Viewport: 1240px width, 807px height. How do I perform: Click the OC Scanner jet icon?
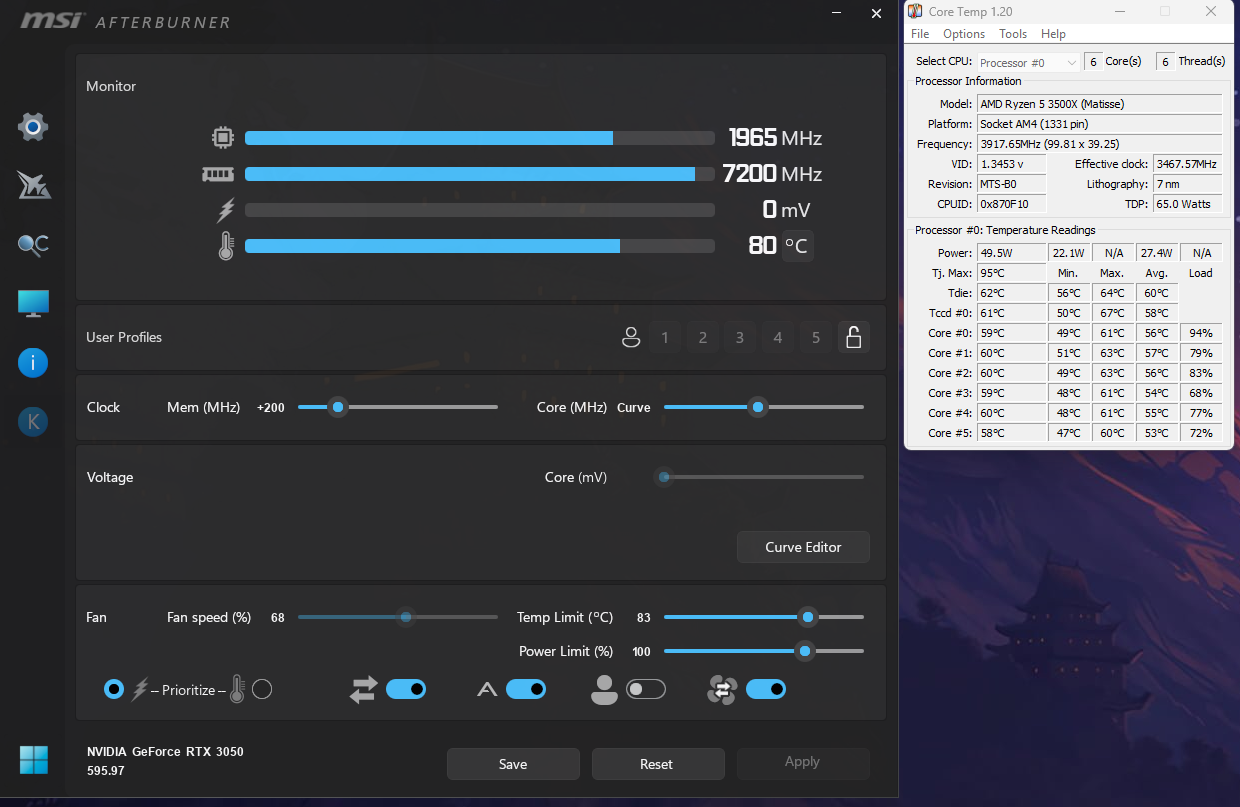click(33, 185)
